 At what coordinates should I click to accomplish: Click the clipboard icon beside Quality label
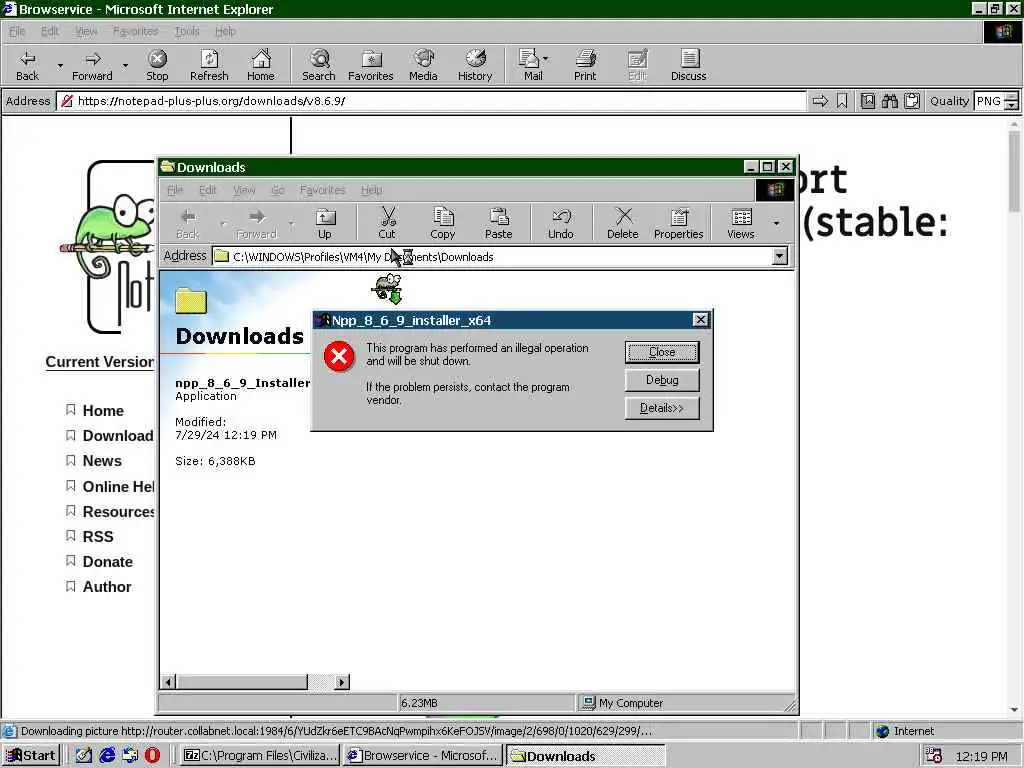coord(912,101)
